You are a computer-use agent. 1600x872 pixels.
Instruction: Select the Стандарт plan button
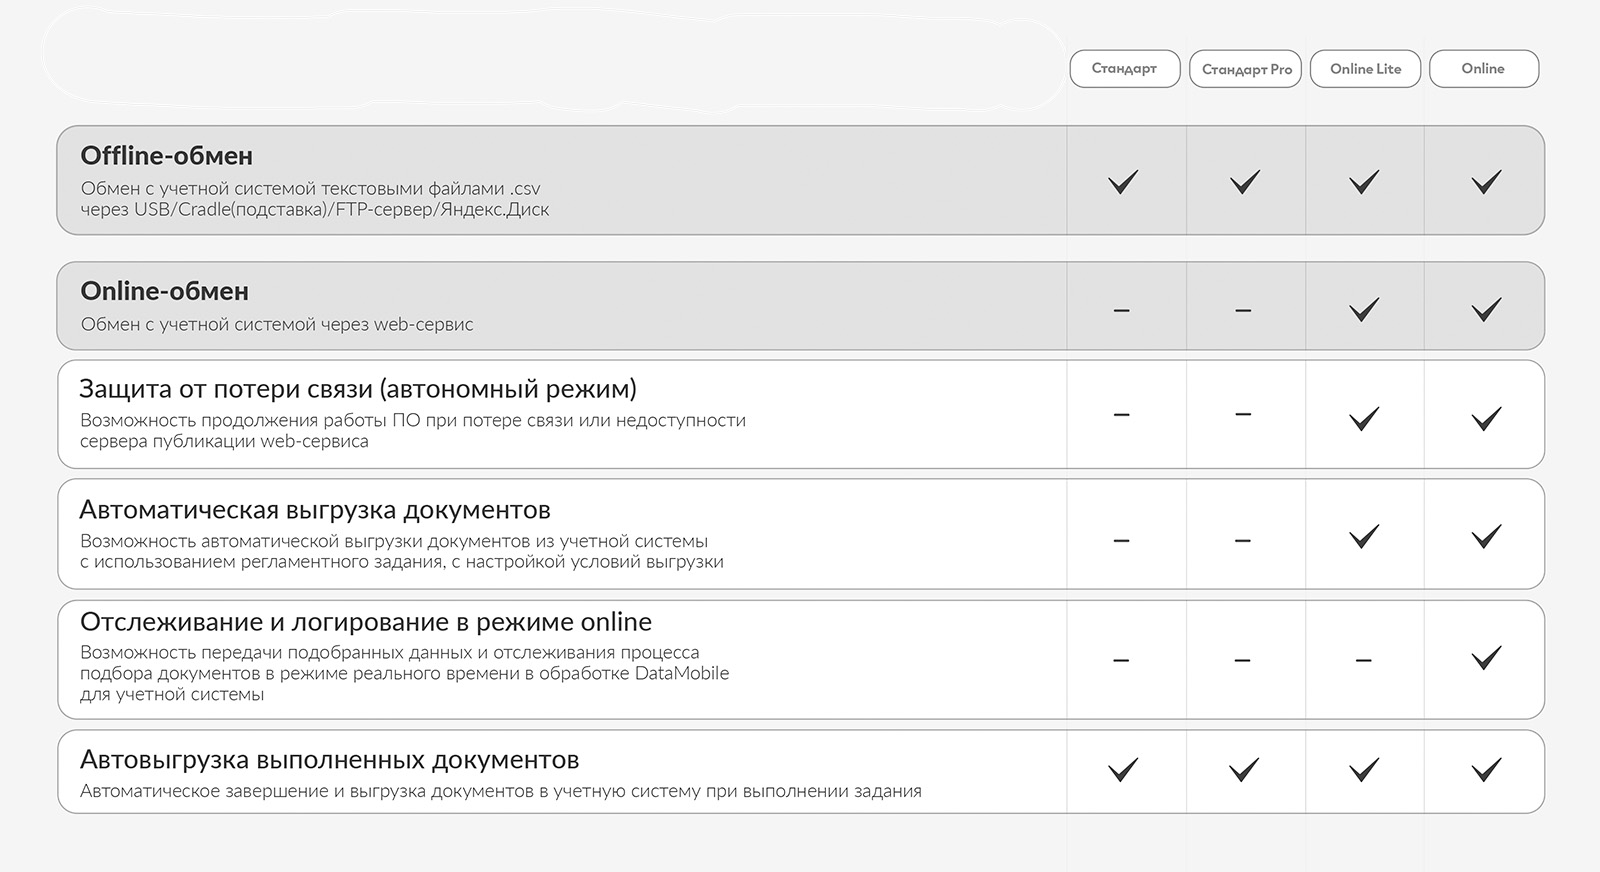click(1125, 69)
